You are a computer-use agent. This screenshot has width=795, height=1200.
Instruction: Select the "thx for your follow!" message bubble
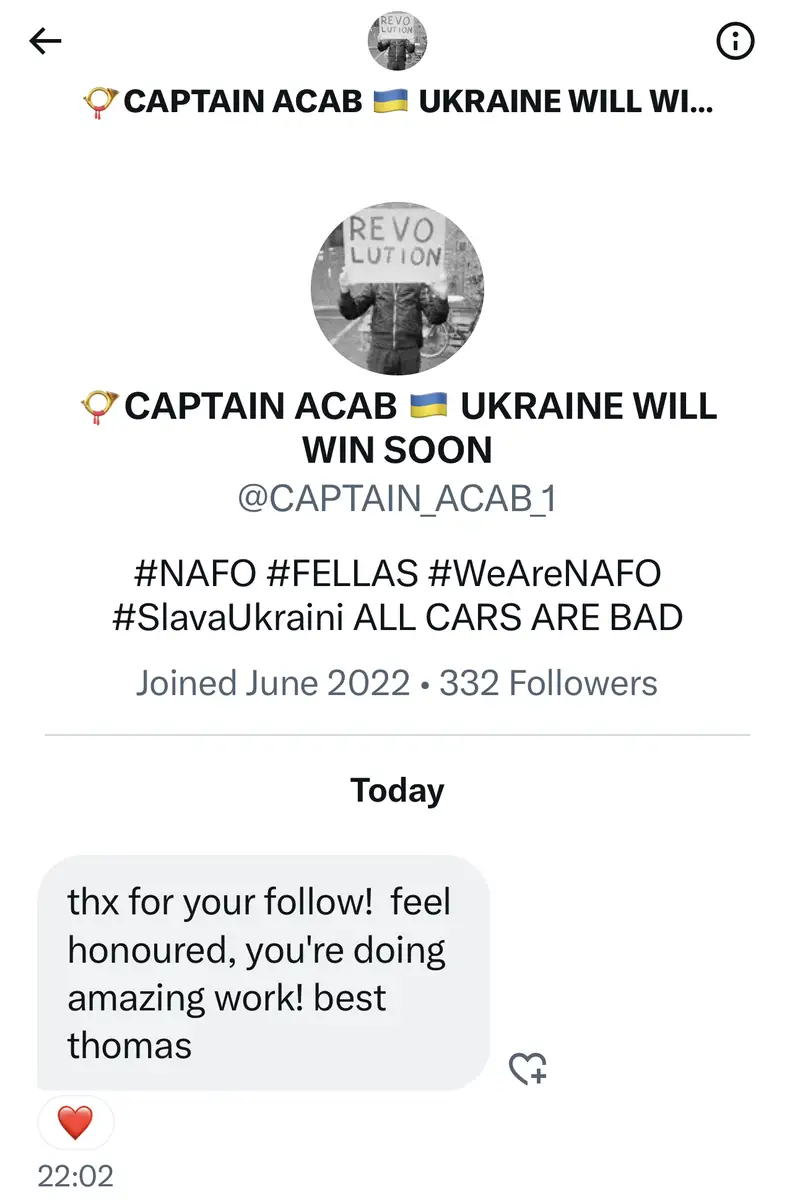click(x=262, y=972)
